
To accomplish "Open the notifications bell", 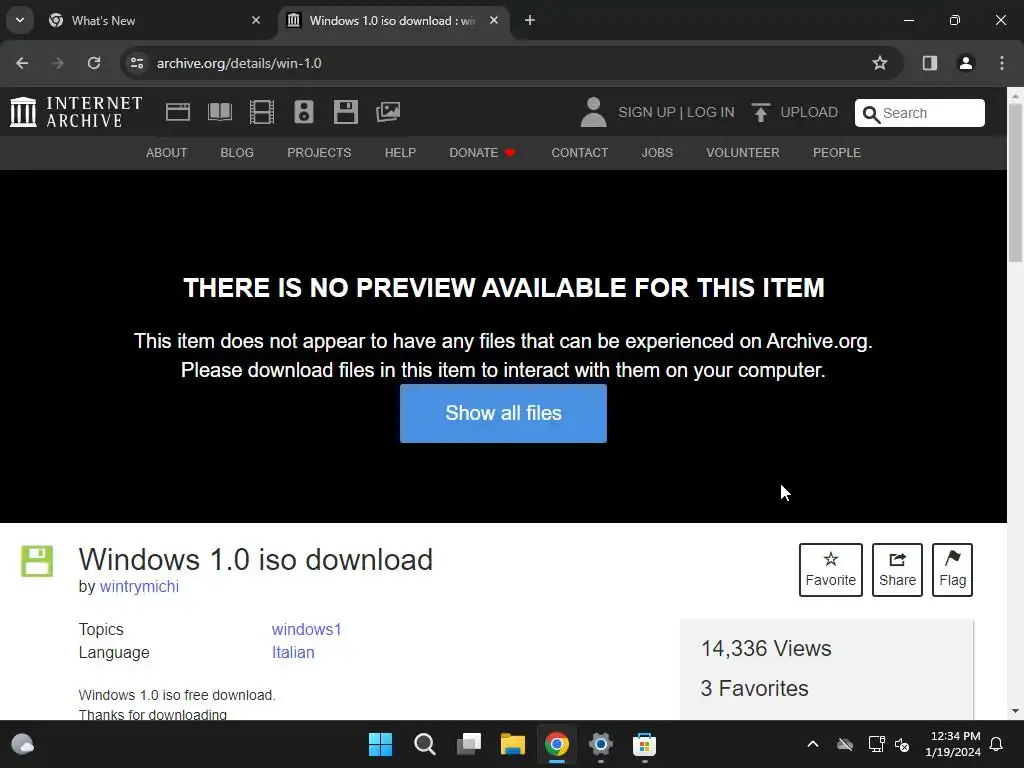I will [x=997, y=744].
